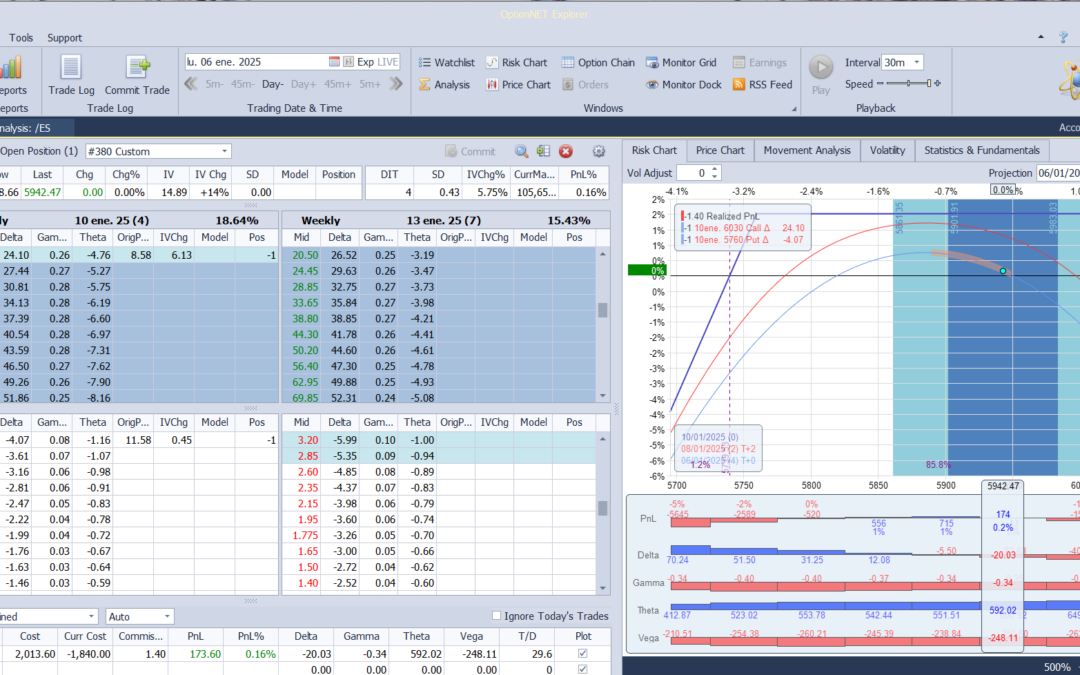
Task: Collapse the ribbon with the up arrow
Action: click(x=1041, y=37)
